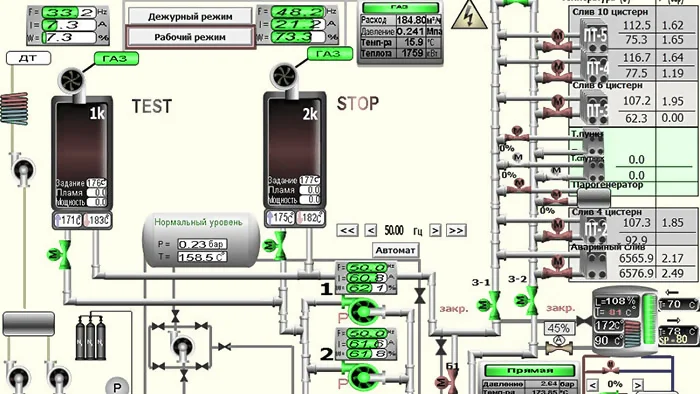Screen dimensions: 700x394
Task: Click the STOP status text of boiler 2k
Action: click(x=358, y=104)
